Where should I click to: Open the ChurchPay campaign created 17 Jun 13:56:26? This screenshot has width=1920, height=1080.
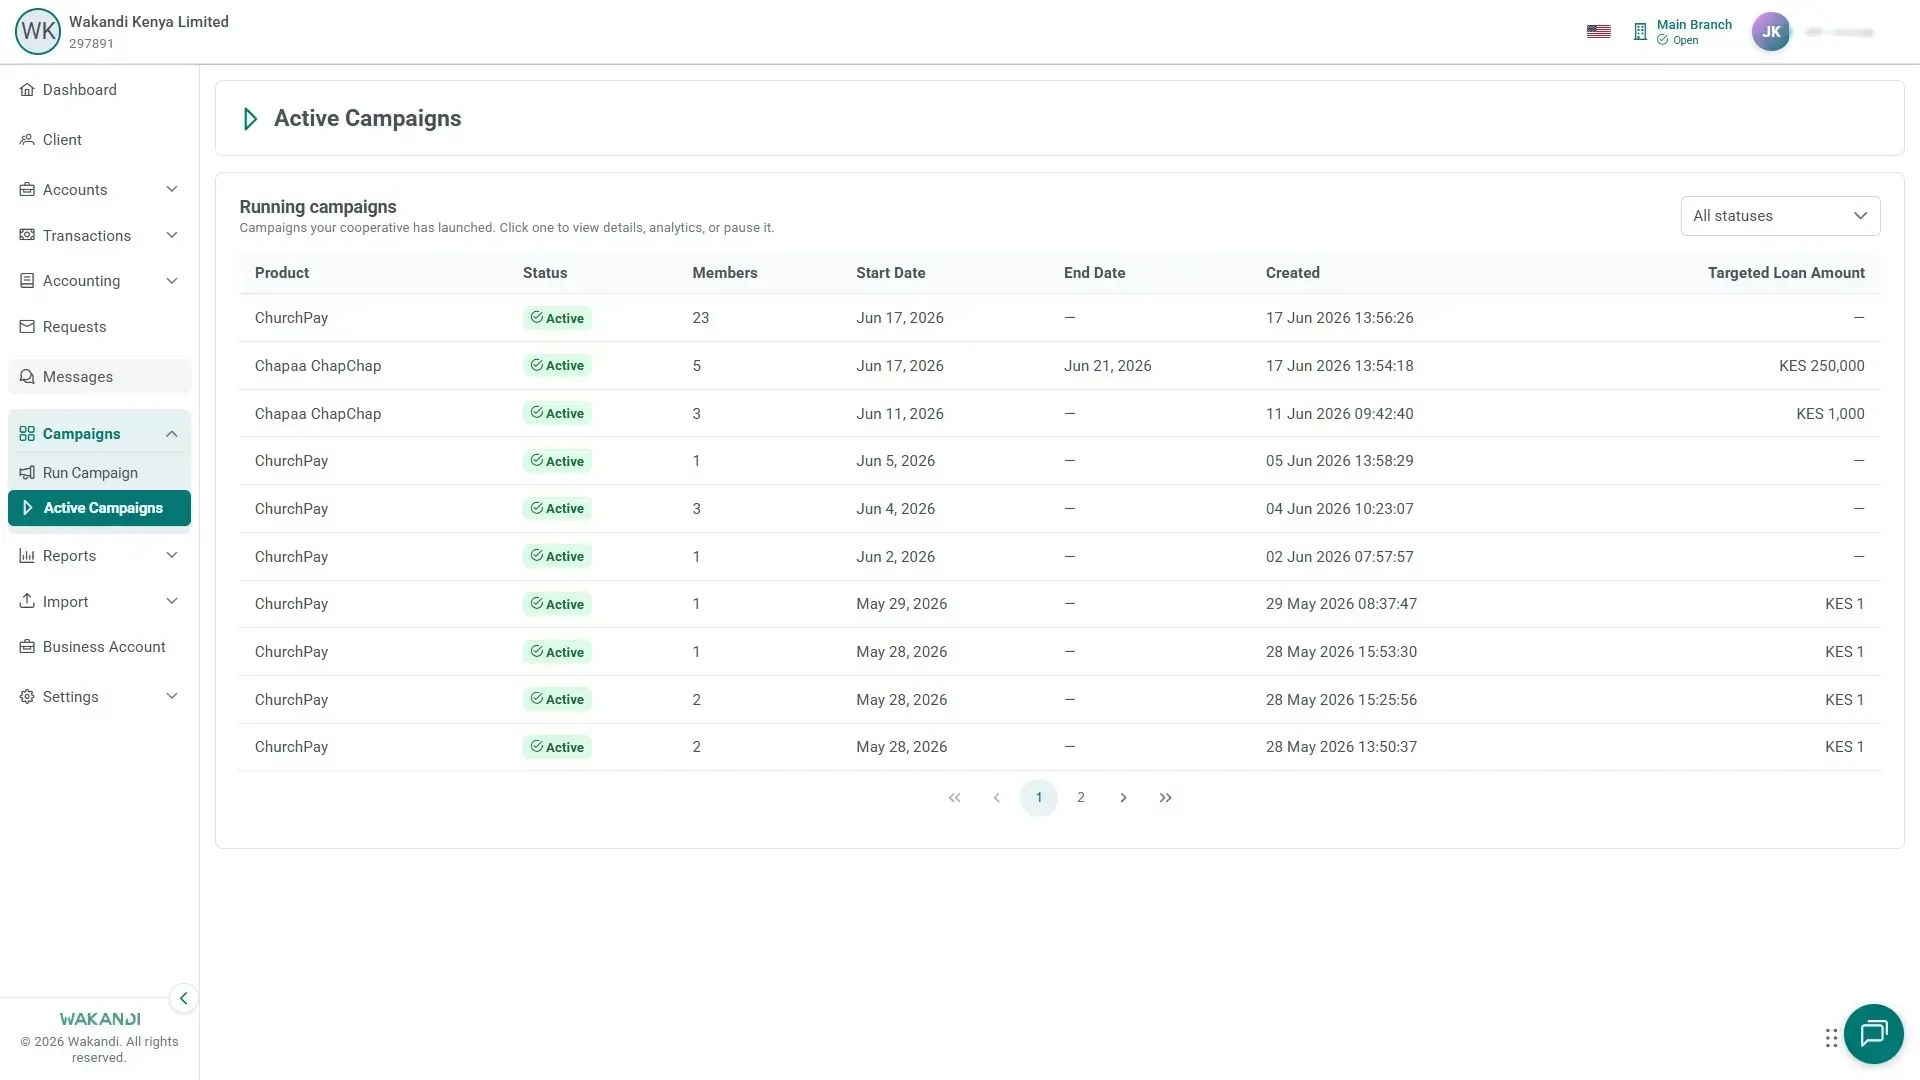point(1059,318)
